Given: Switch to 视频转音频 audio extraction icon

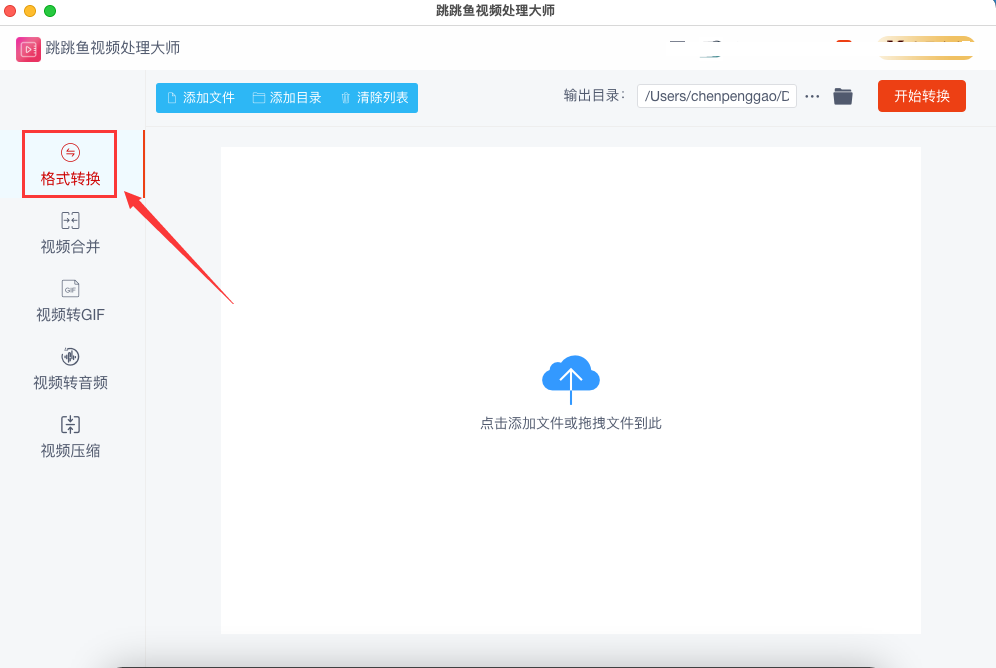Looking at the screenshot, I should pos(70,357).
